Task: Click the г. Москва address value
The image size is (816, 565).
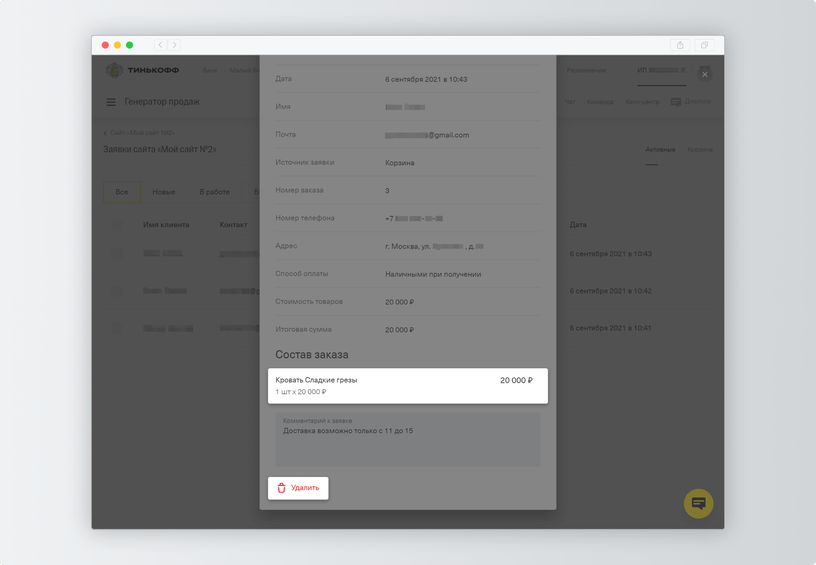Action: [x=435, y=247]
